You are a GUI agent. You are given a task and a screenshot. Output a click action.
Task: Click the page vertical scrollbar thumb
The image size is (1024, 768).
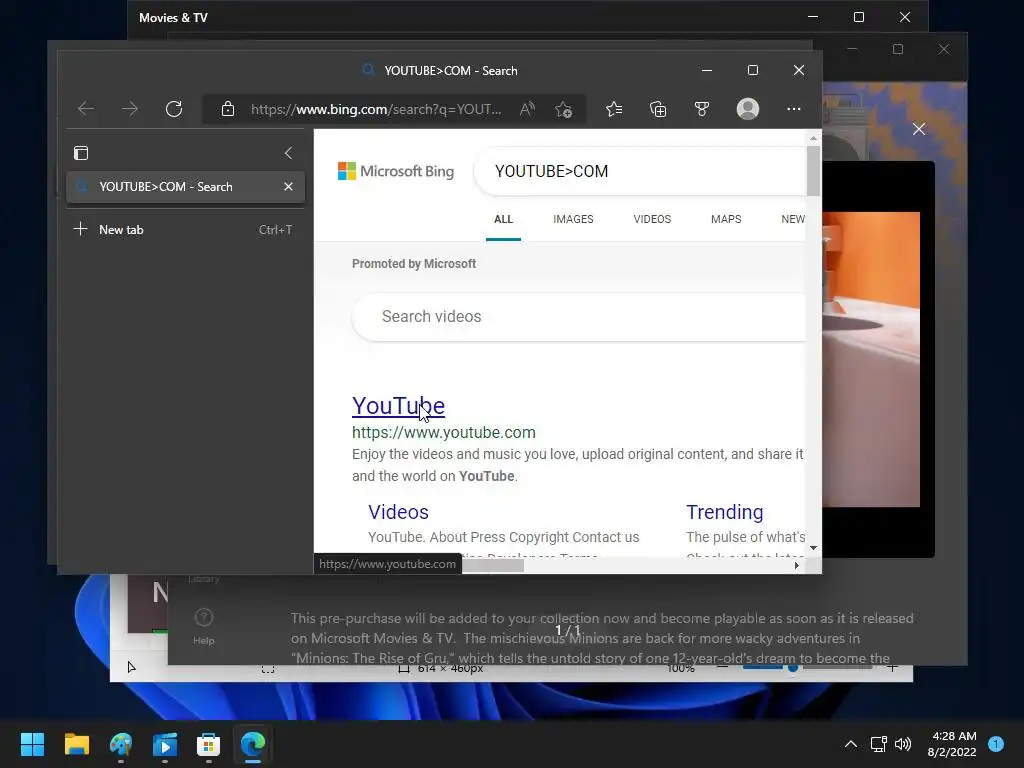point(813,170)
